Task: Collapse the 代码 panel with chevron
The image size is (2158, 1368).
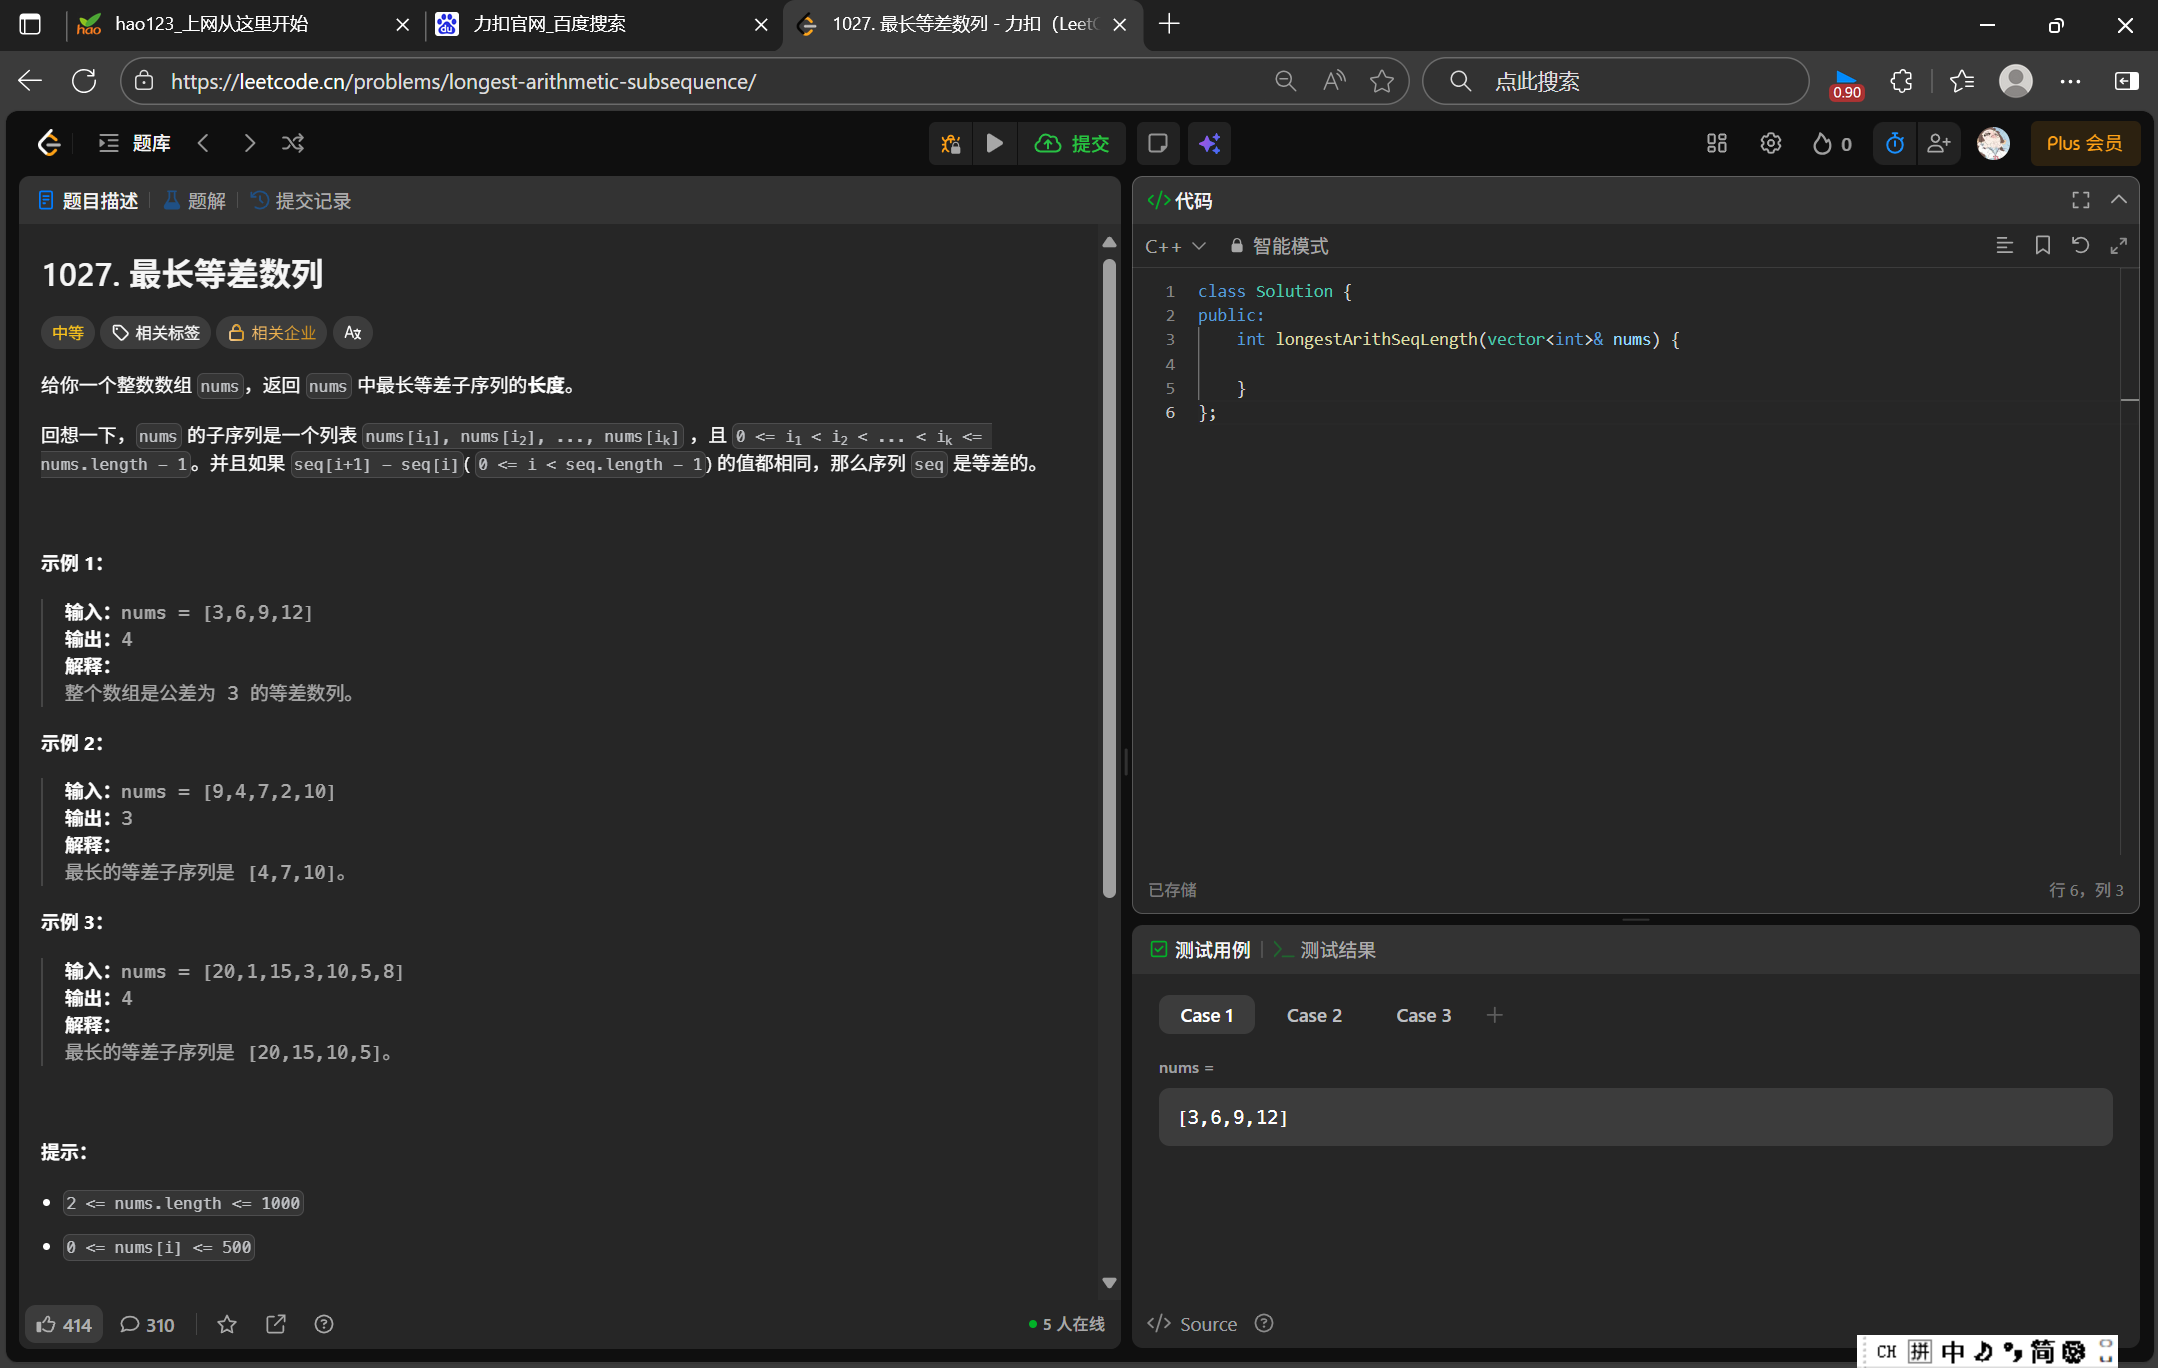Action: click(2118, 200)
